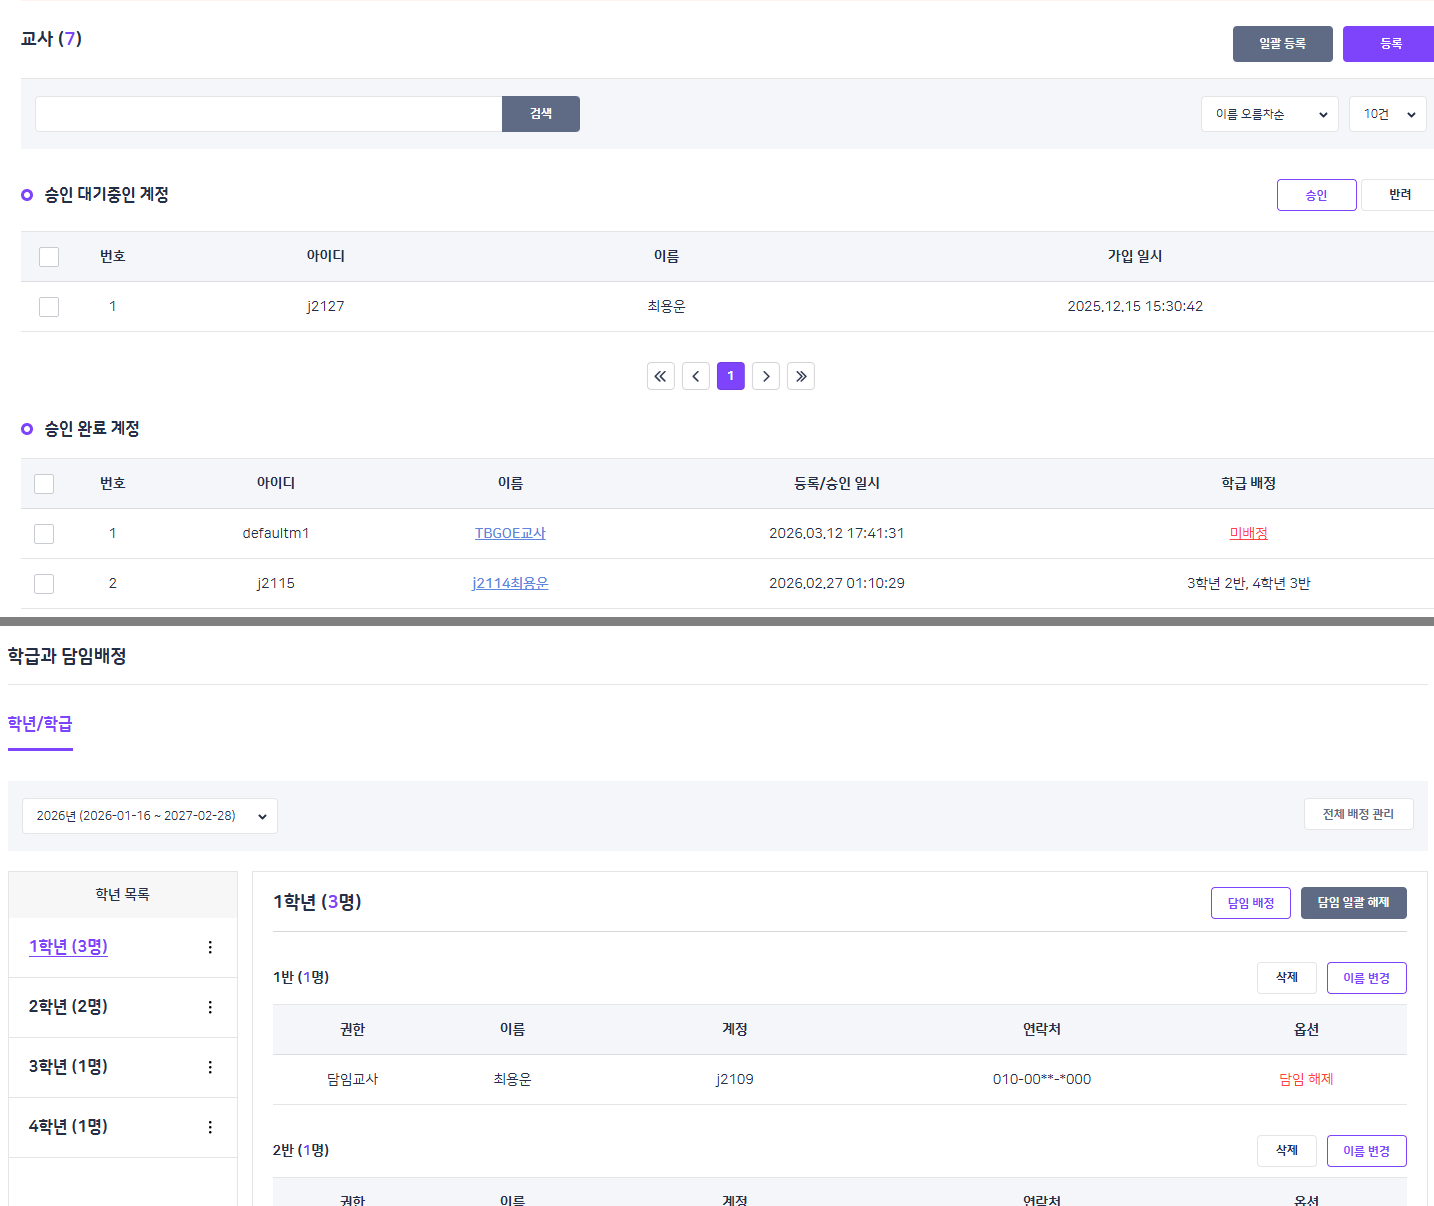Screen dimensions: 1434x1206
Task: Select 2학년 (2명) in grade list
Action: pyautogui.click(x=68, y=1007)
